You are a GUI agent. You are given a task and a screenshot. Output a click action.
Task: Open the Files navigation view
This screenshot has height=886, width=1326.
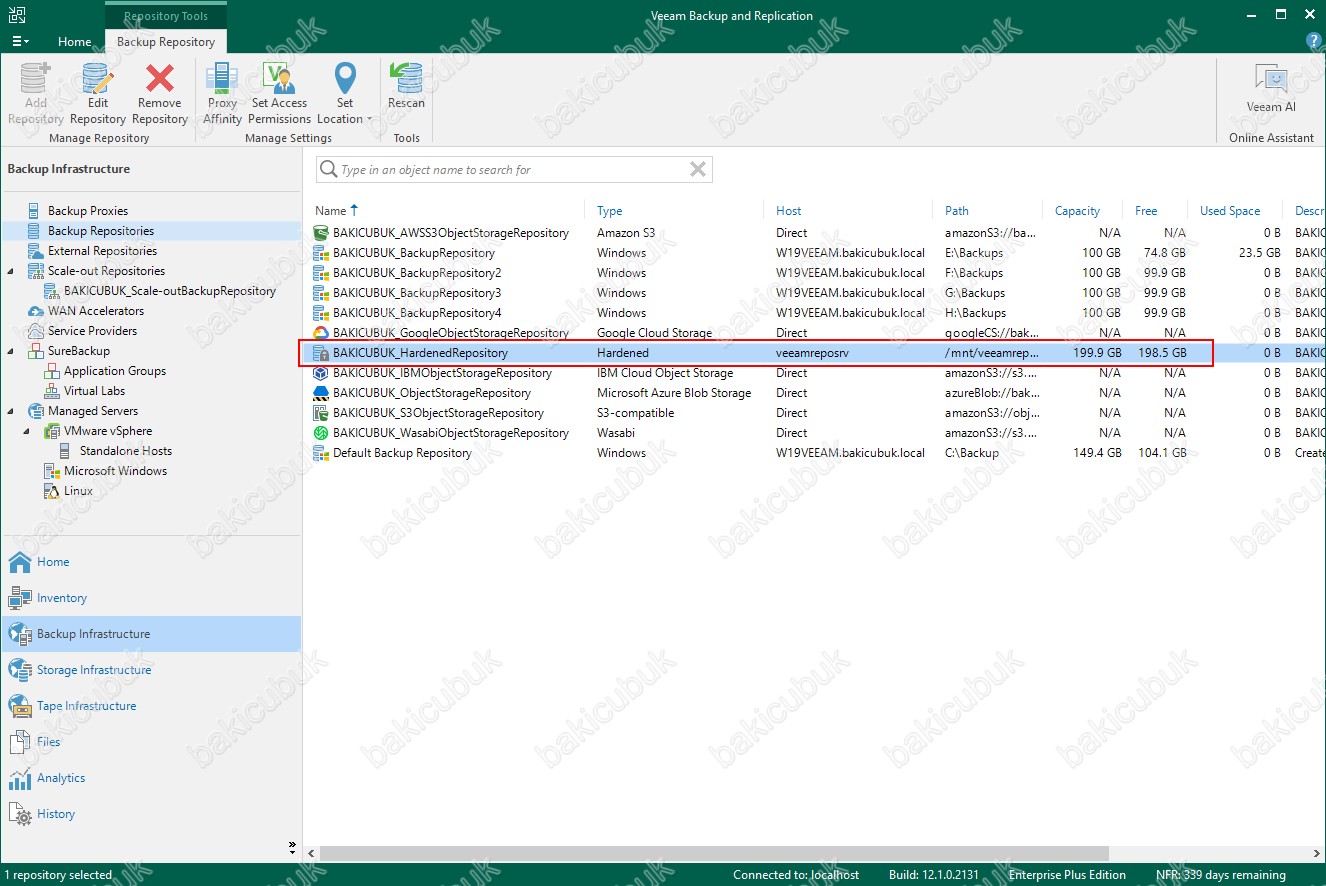click(150, 742)
